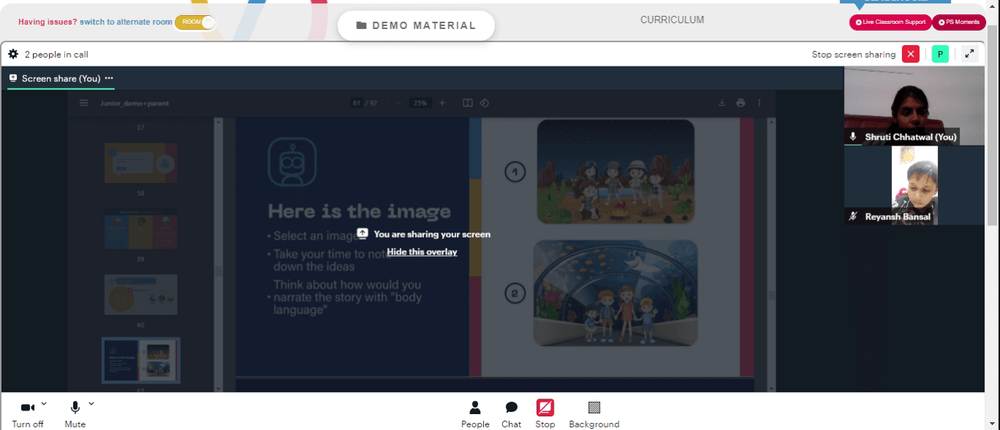1000x430 pixels.
Task: Open the green P participant avatar
Action: point(939,54)
